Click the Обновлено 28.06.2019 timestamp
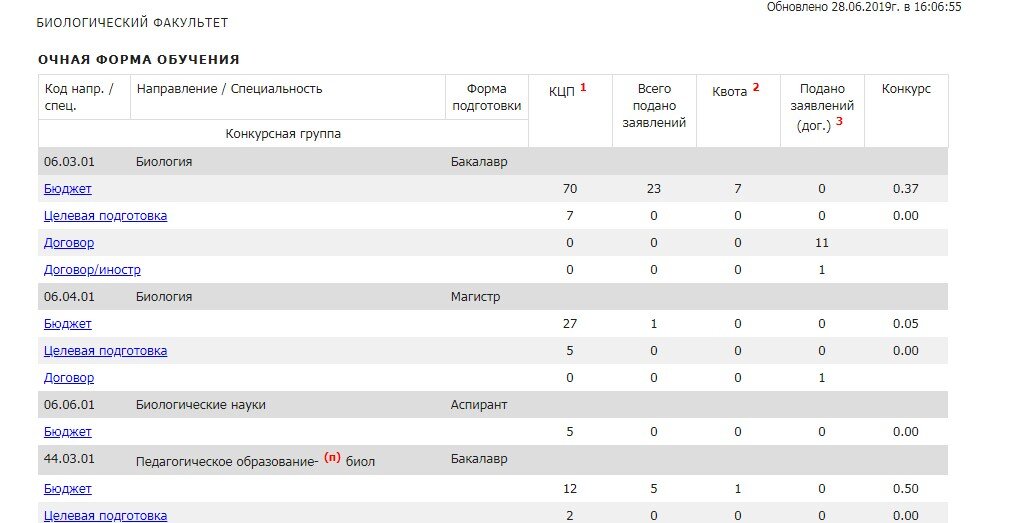 tap(864, 7)
